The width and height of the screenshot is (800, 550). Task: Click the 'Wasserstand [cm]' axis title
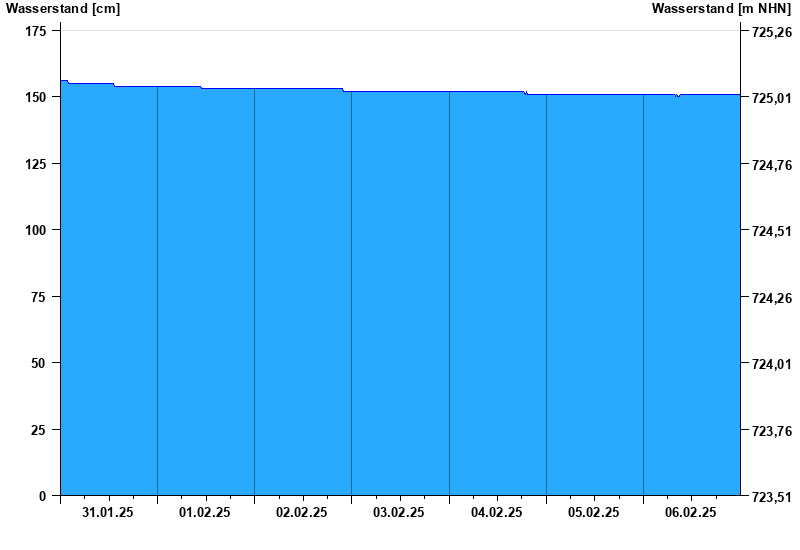point(63,9)
